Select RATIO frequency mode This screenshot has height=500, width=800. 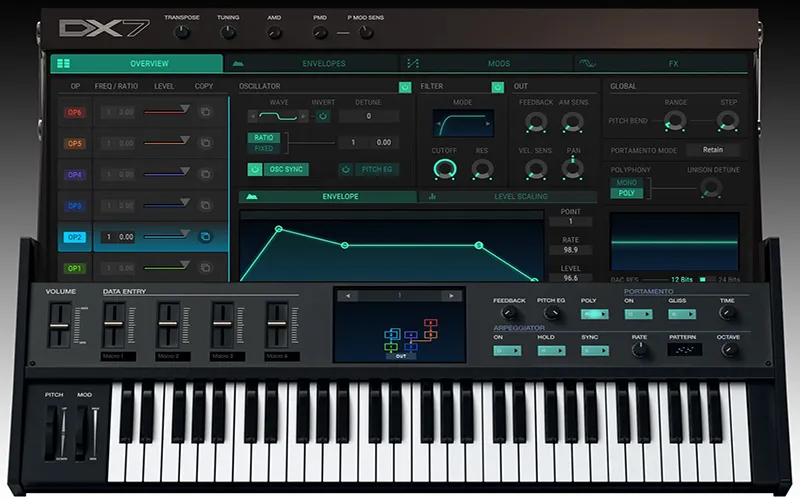pos(263,138)
